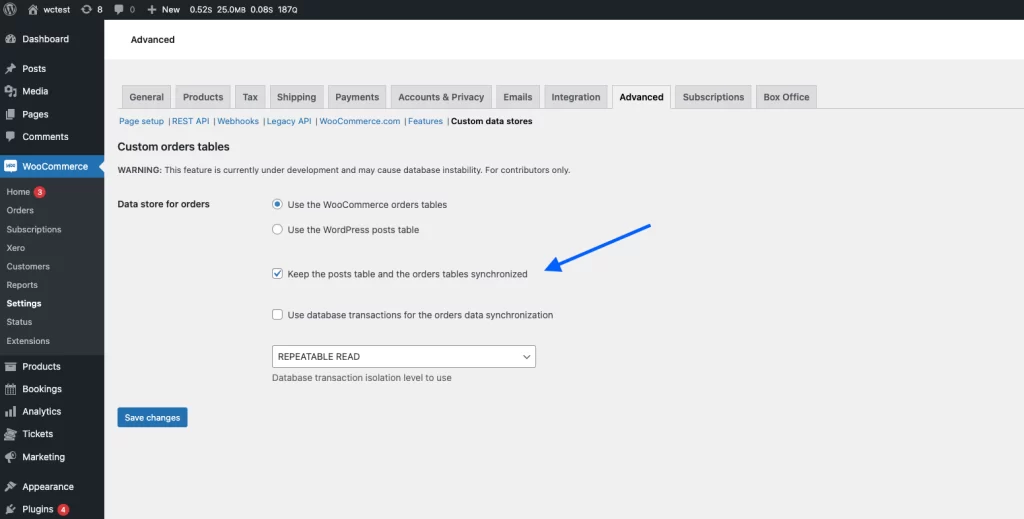Click the WordPress logo icon in admin bar
The width and height of the screenshot is (1024, 519).
[11, 9]
